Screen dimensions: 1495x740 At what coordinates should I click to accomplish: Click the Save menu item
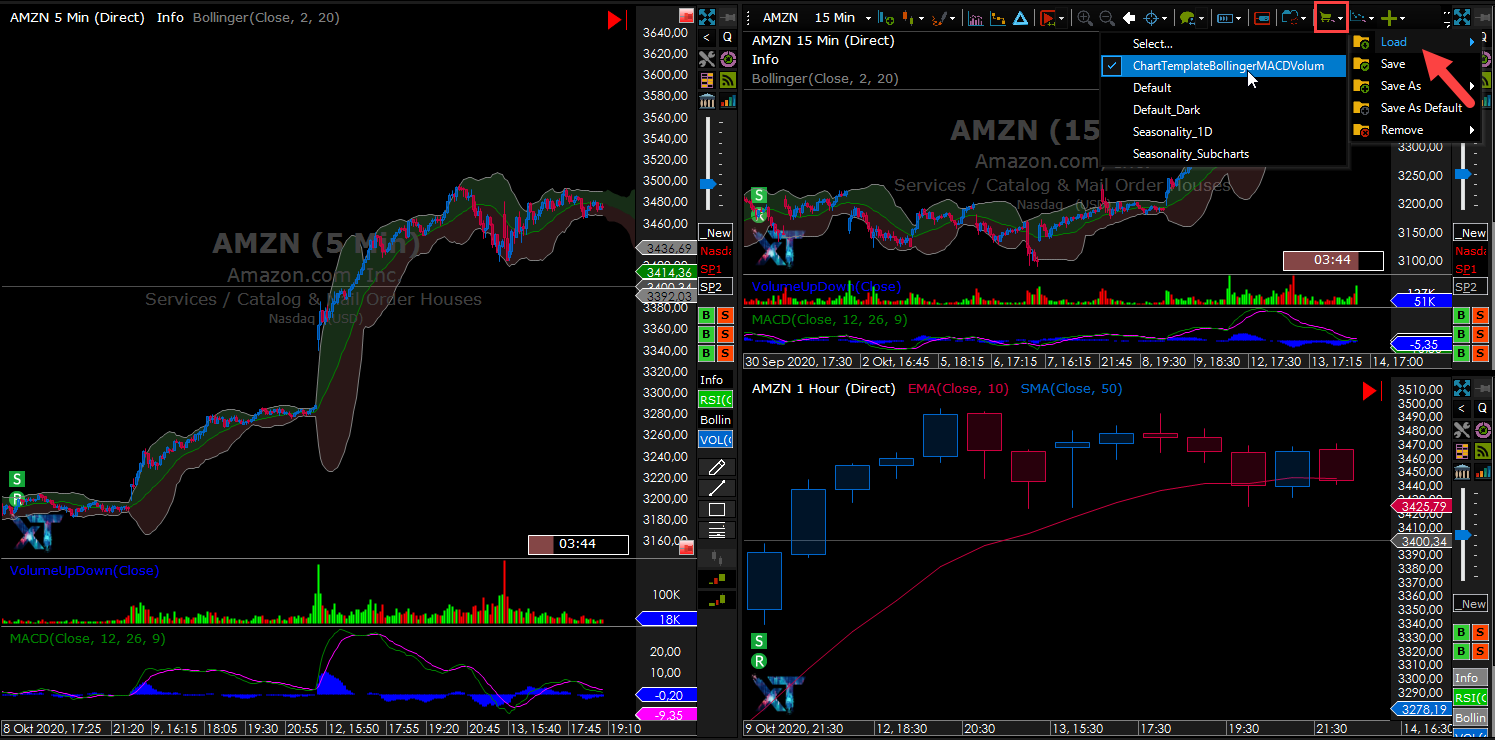click(x=1414, y=64)
